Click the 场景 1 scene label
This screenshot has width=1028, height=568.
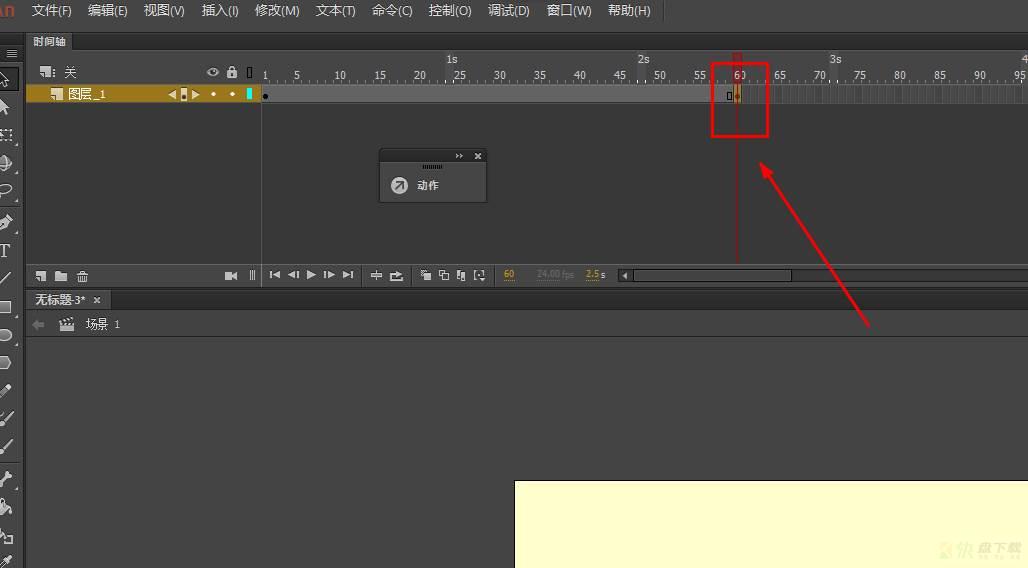(x=102, y=324)
